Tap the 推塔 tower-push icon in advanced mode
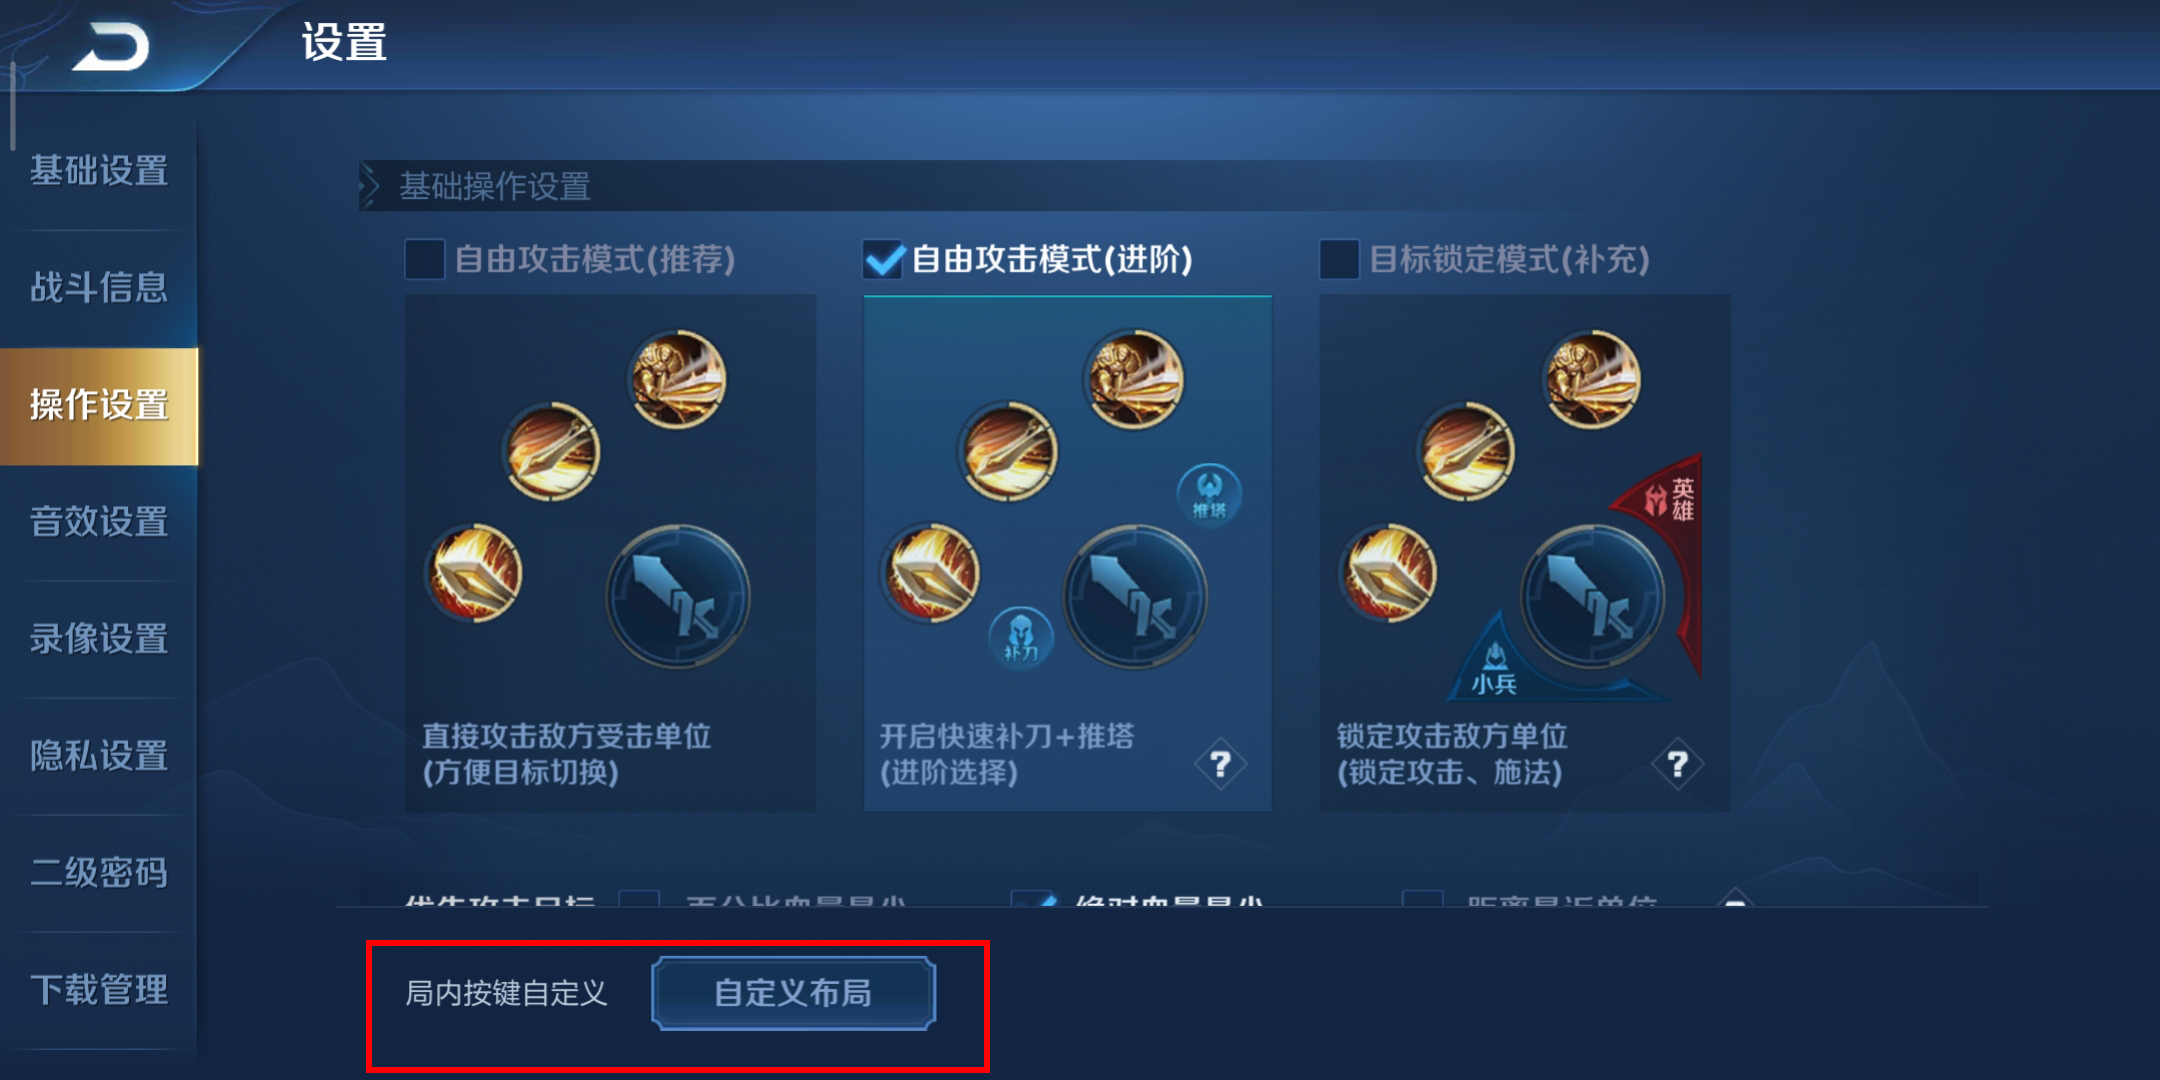 [1209, 494]
